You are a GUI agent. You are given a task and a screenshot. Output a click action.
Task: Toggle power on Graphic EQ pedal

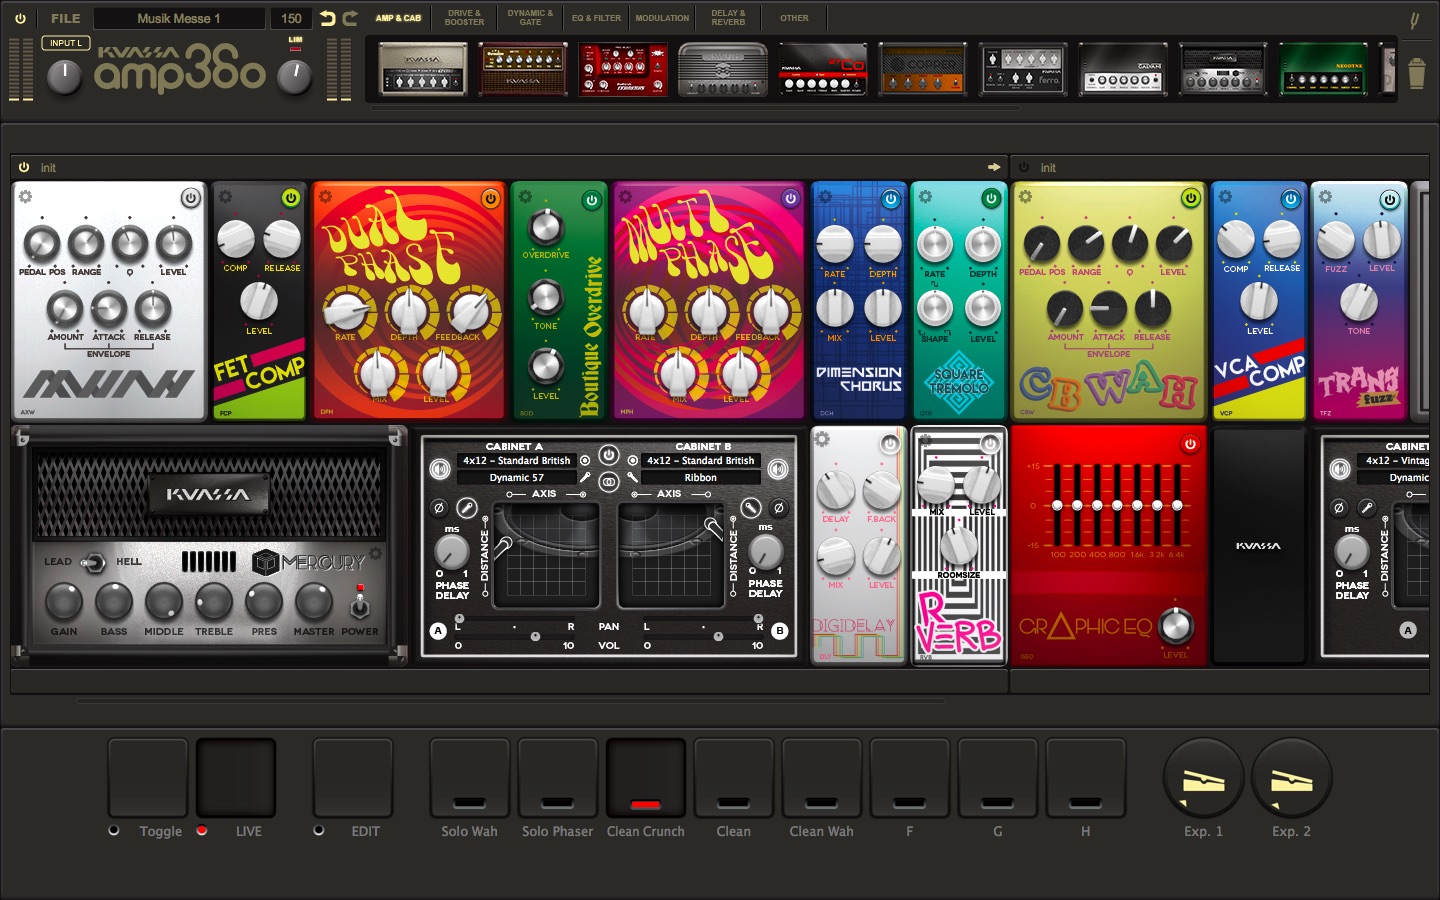1190,444
